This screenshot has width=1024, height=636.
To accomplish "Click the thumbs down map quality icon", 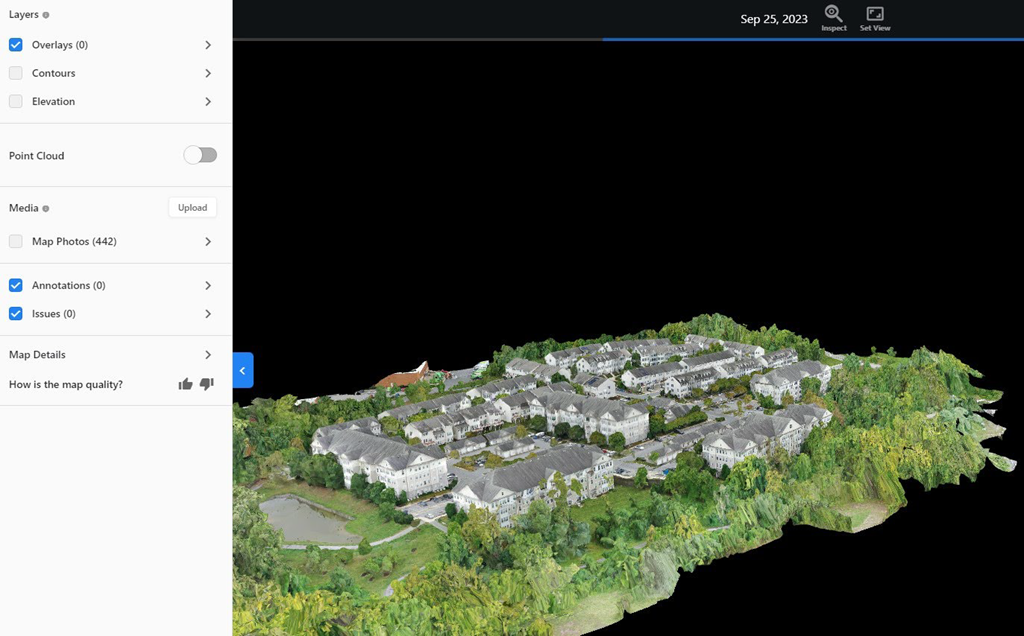I will 207,384.
